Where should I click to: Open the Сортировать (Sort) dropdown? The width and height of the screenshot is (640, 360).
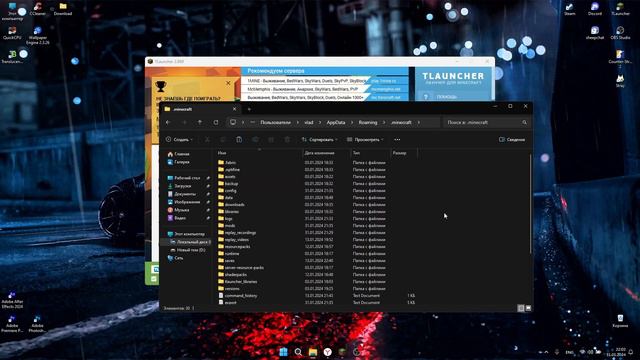coord(320,140)
